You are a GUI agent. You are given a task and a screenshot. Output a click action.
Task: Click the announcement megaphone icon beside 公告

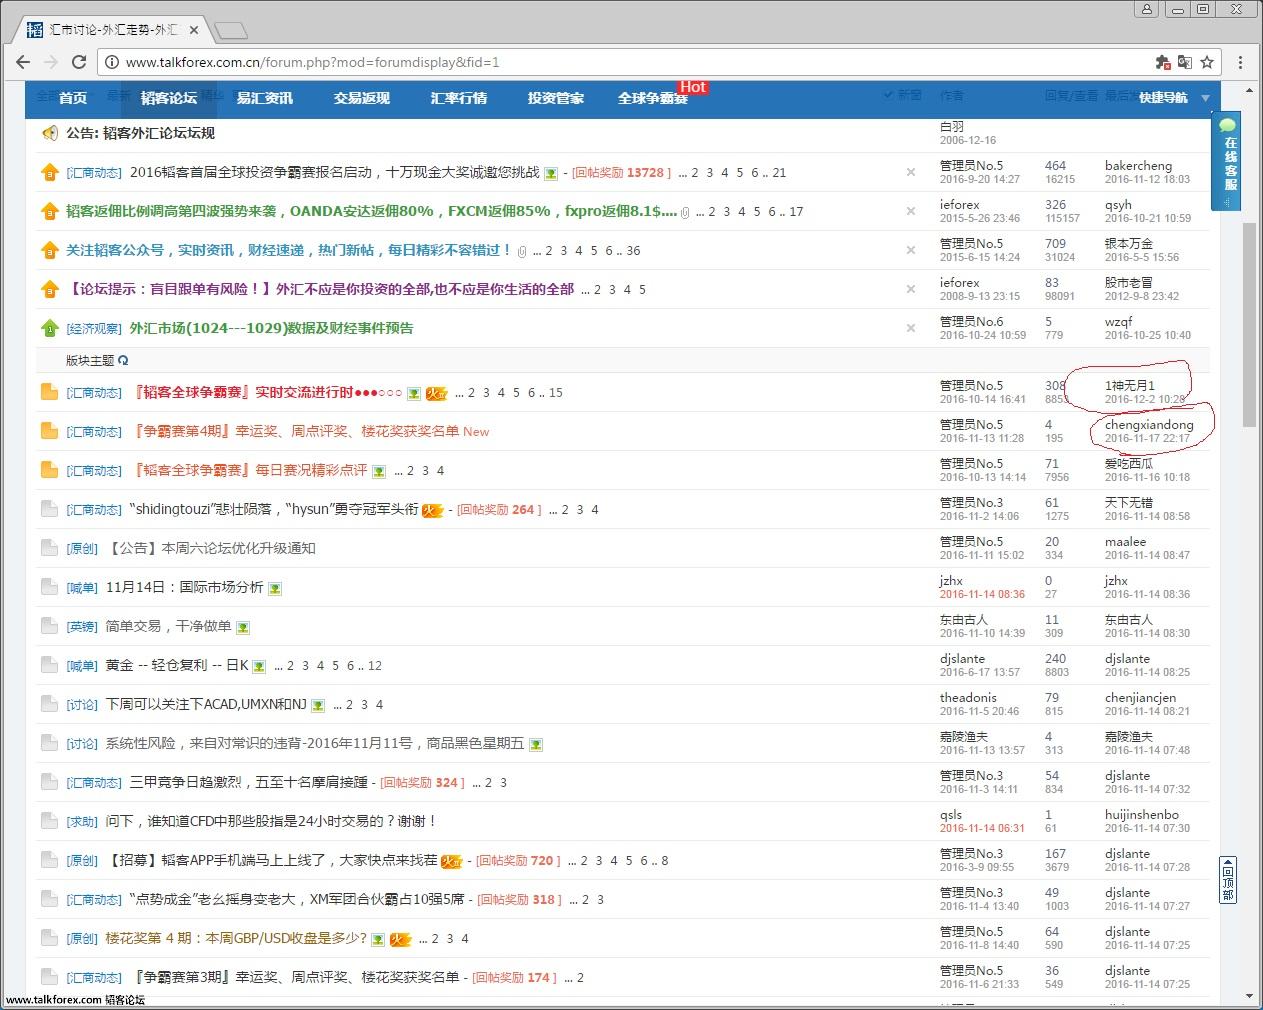(x=49, y=133)
